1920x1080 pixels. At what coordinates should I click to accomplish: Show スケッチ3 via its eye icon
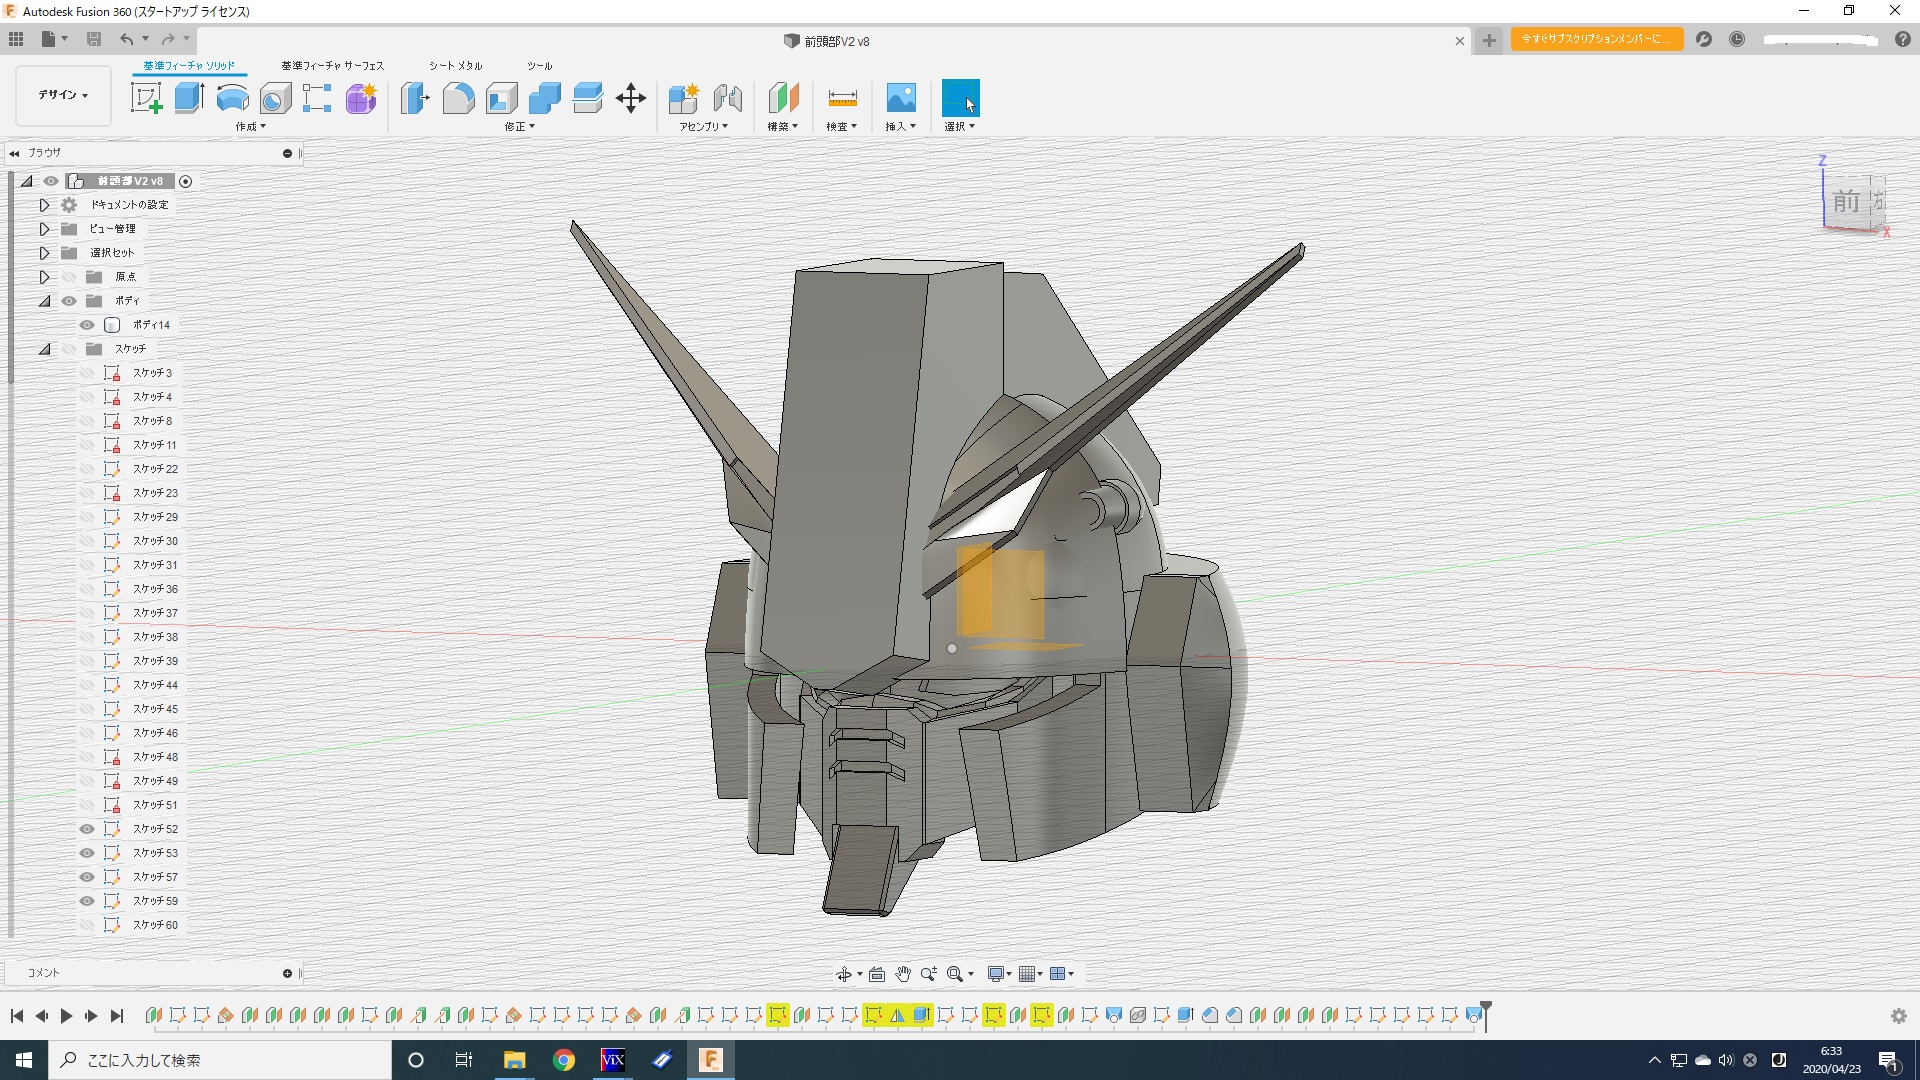[87, 373]
